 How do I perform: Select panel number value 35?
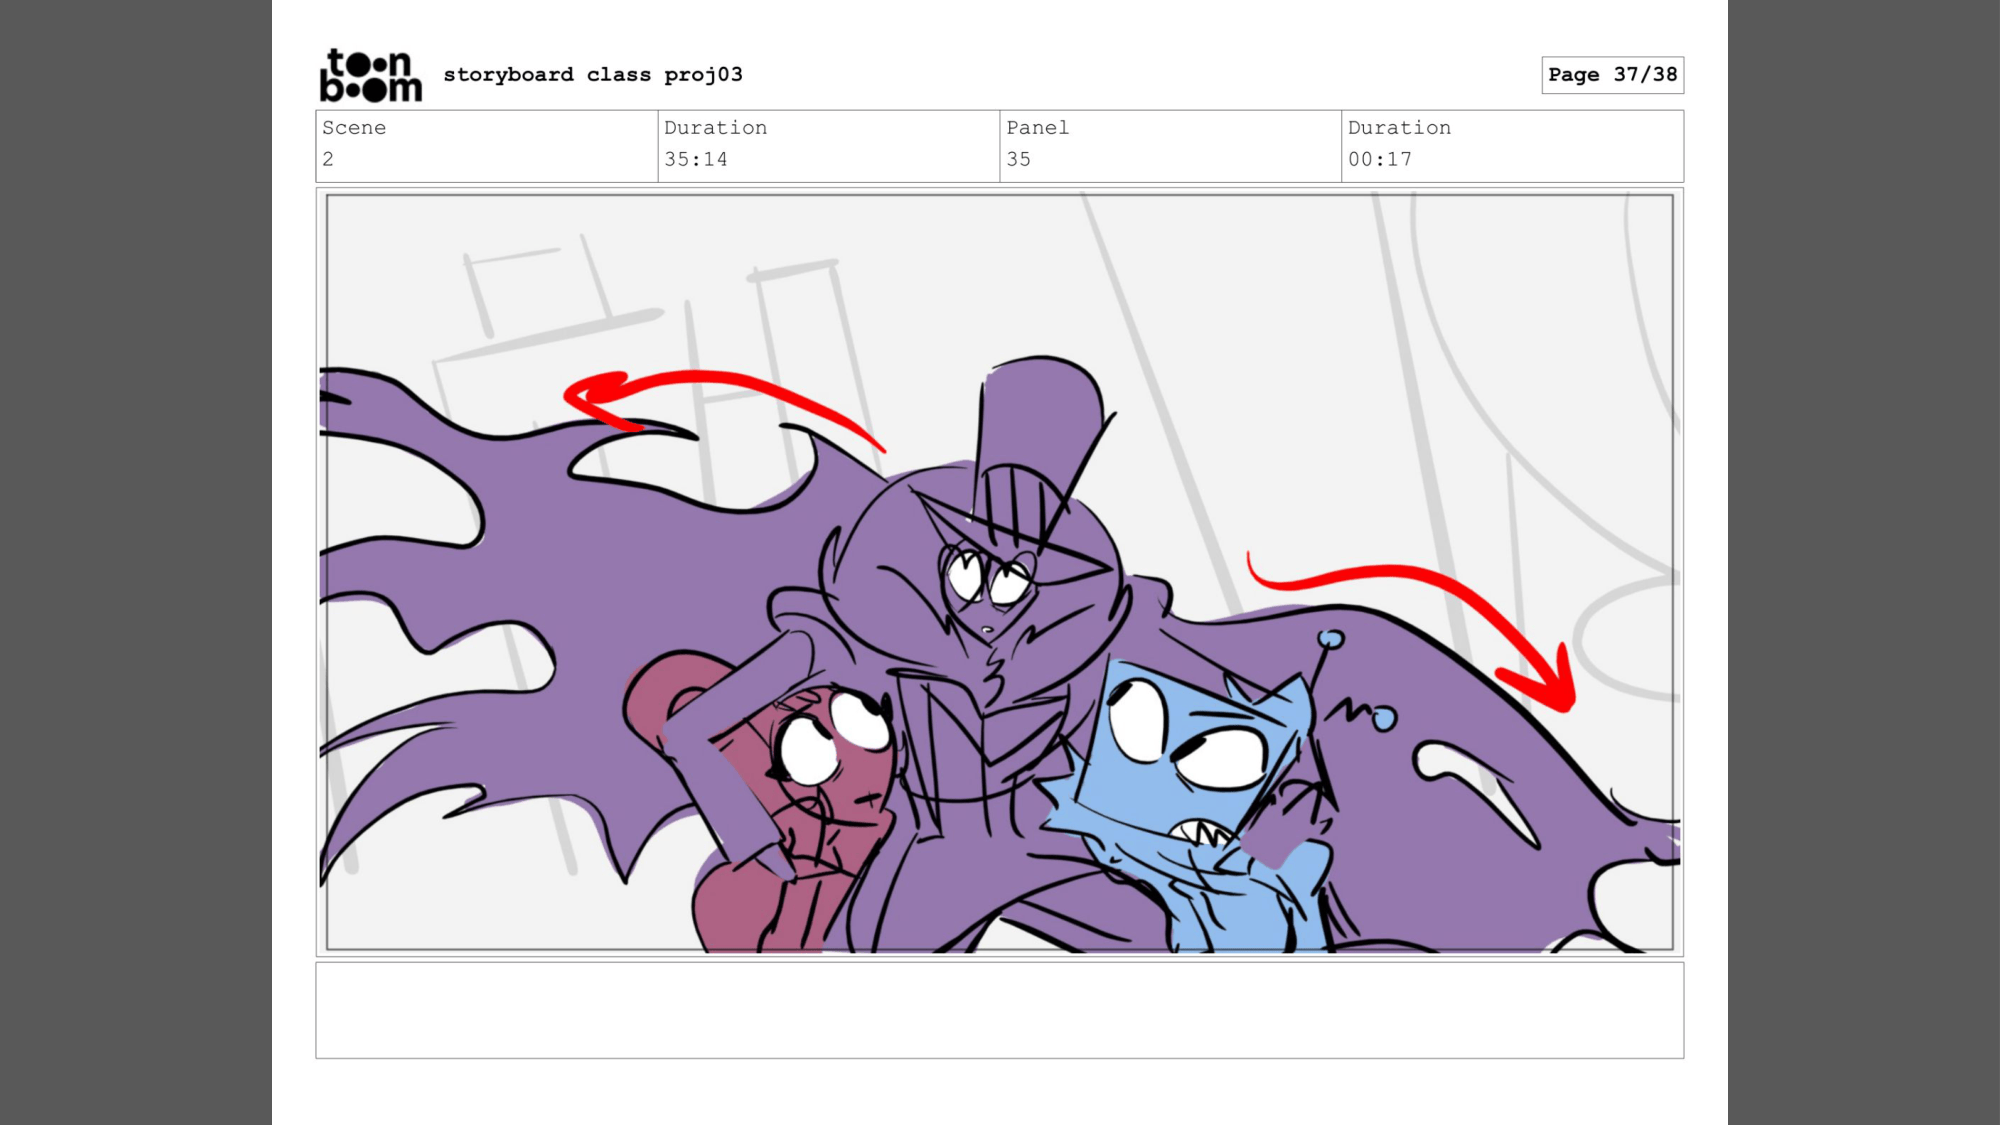pos(1018,159)
